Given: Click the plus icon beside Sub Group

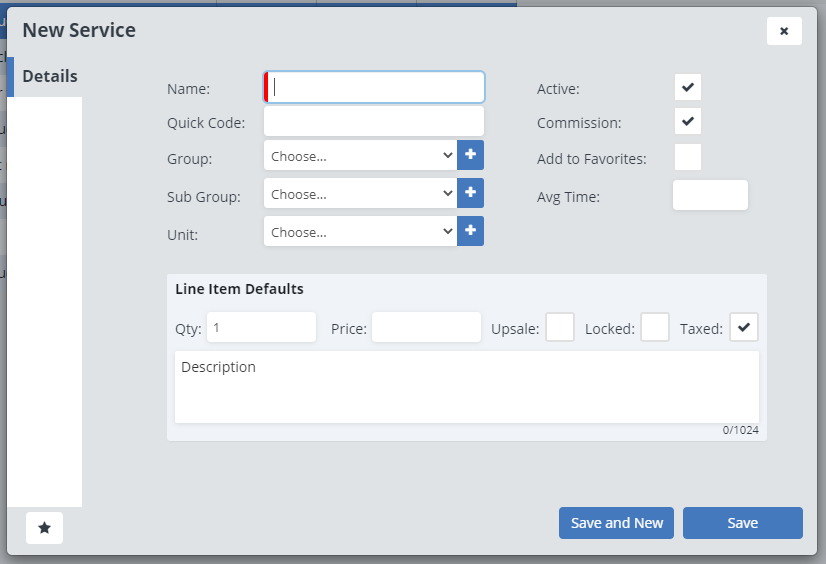Looking at the screenshot, I should [x=471, y=193].
